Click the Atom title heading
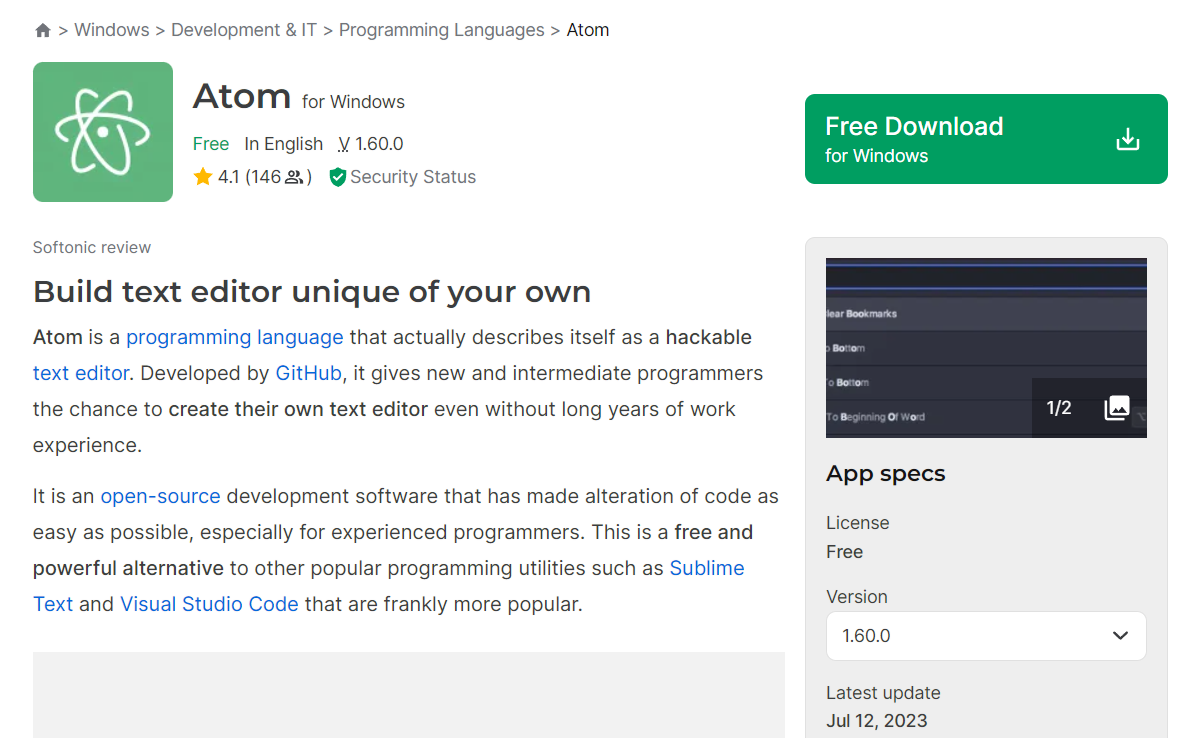Image resolution: width=1187 pixels, height=738 pixels. tap(242, 97)
